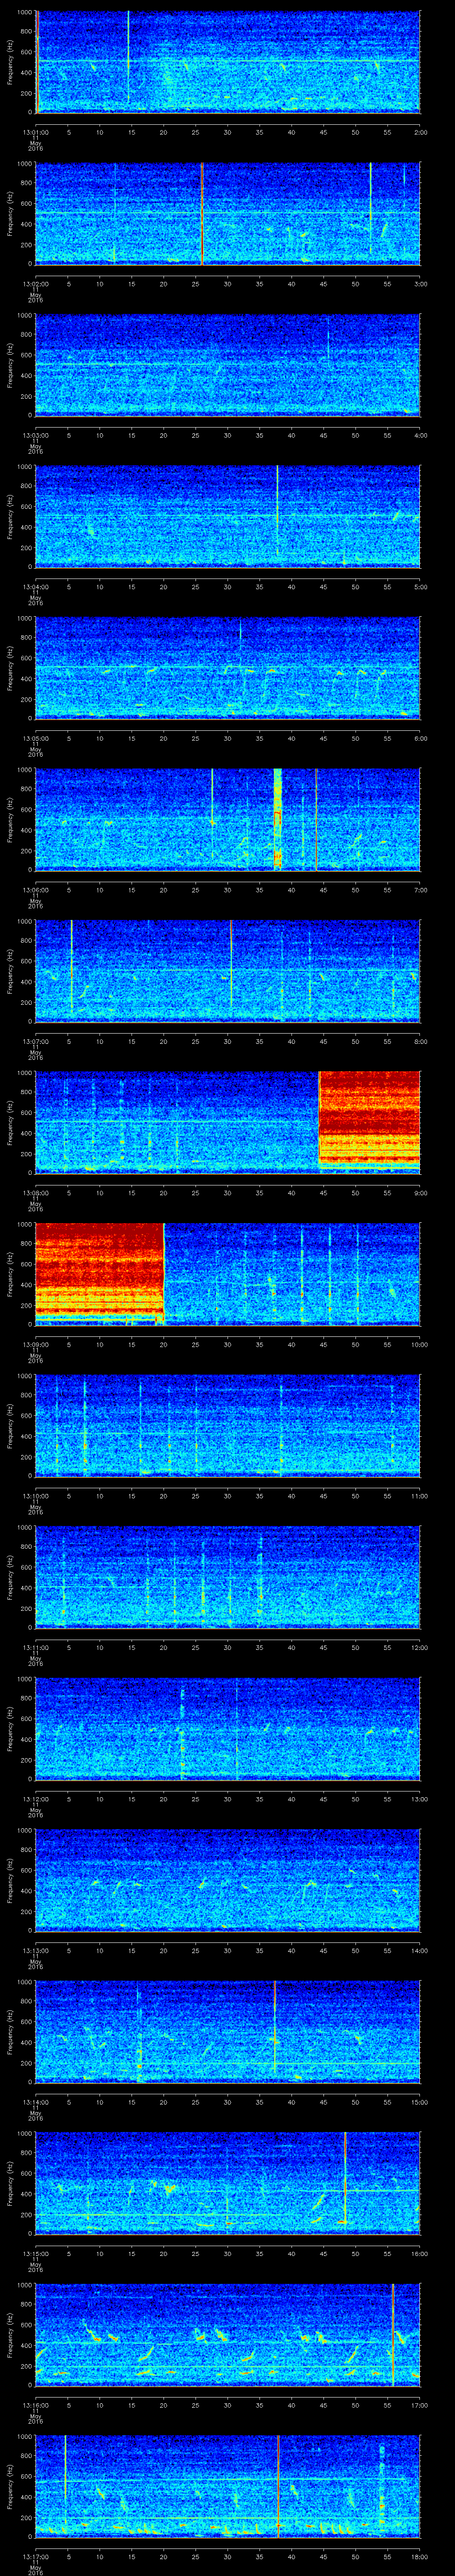Click Frequency (Hz) axis label of the 13:08:00 panel
Viewport: 455px width, 2576px height.
[11, 1123]
